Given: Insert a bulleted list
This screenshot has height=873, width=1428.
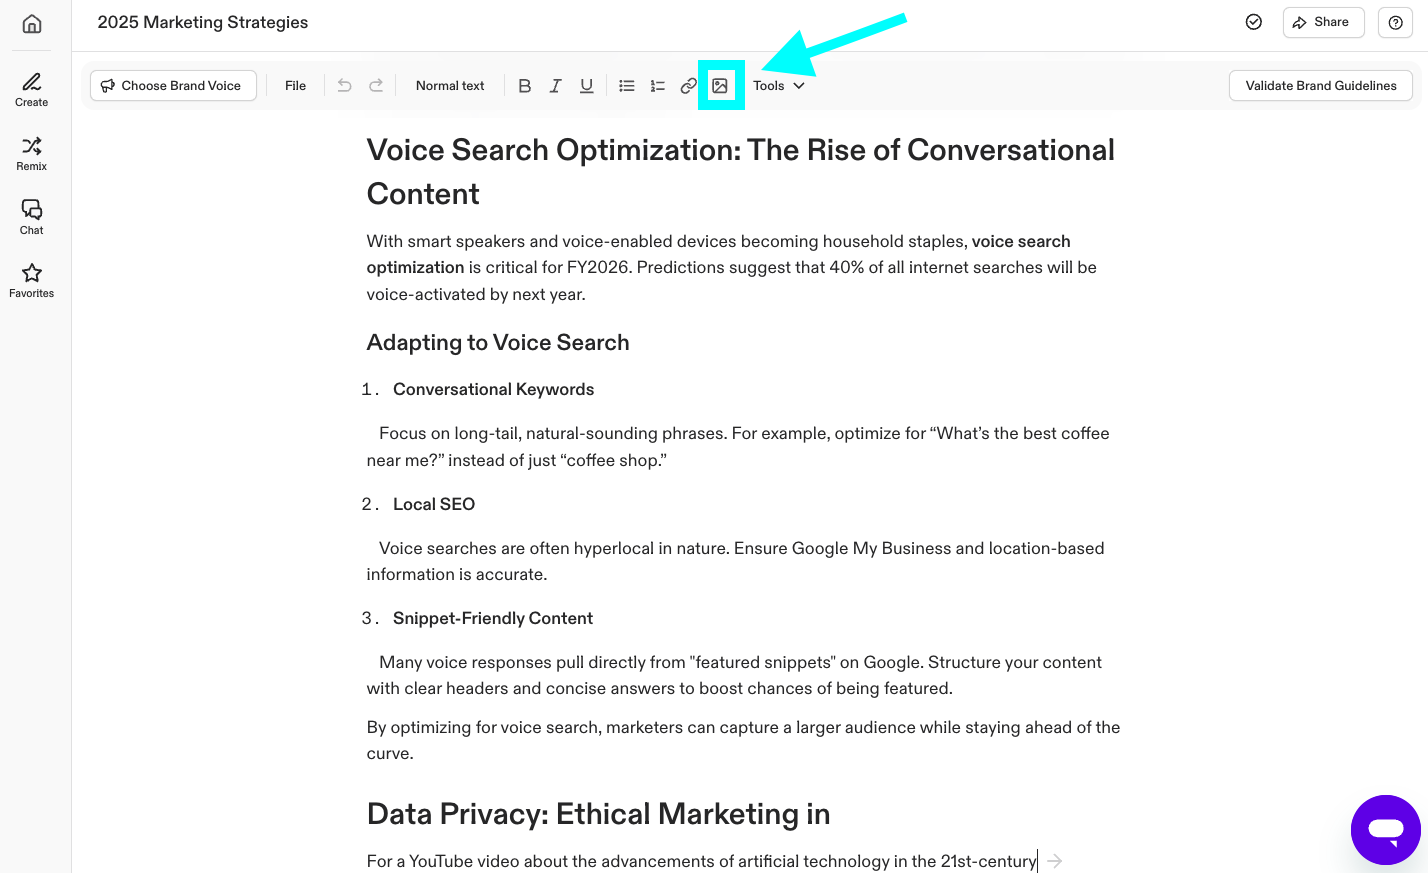Looking at the screenshot, I should [627, 86].
